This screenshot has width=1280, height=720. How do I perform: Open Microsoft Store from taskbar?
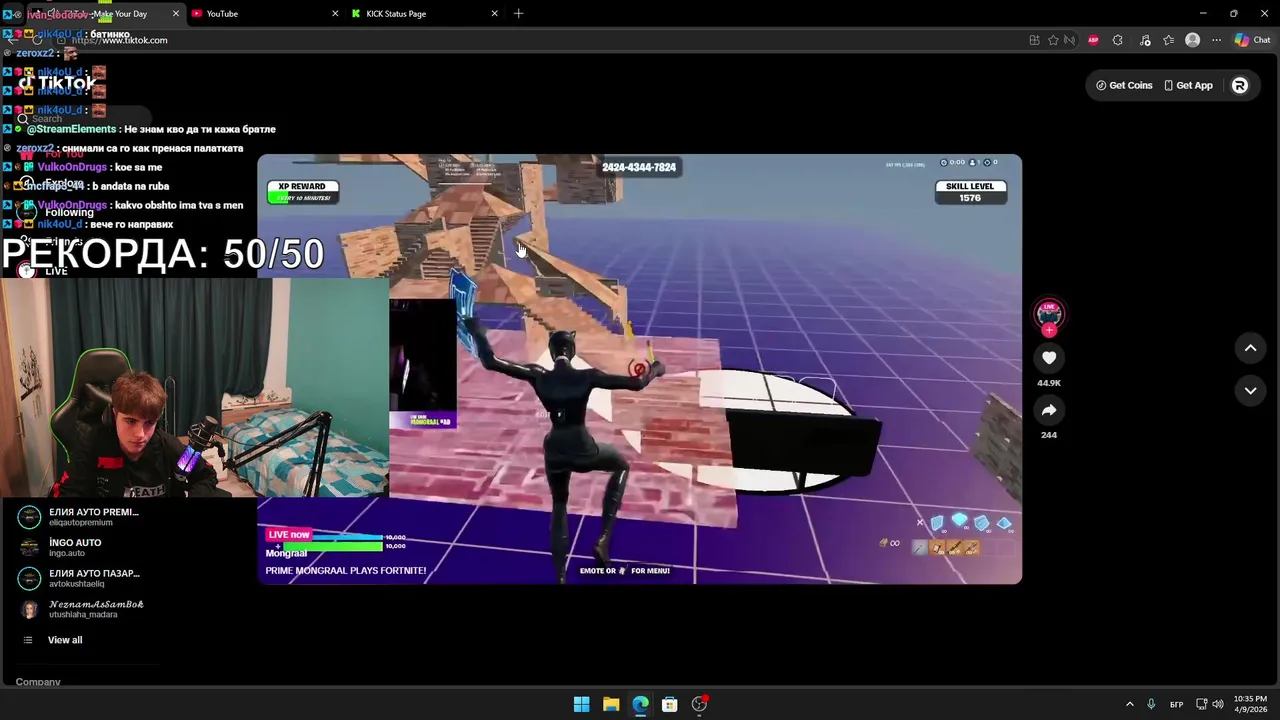670,704
